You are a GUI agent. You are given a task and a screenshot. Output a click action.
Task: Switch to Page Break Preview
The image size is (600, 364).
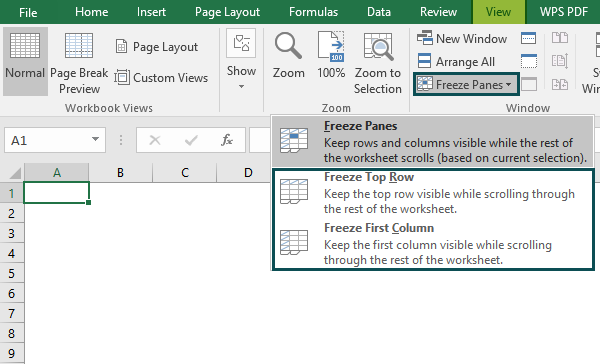point(79,63)
